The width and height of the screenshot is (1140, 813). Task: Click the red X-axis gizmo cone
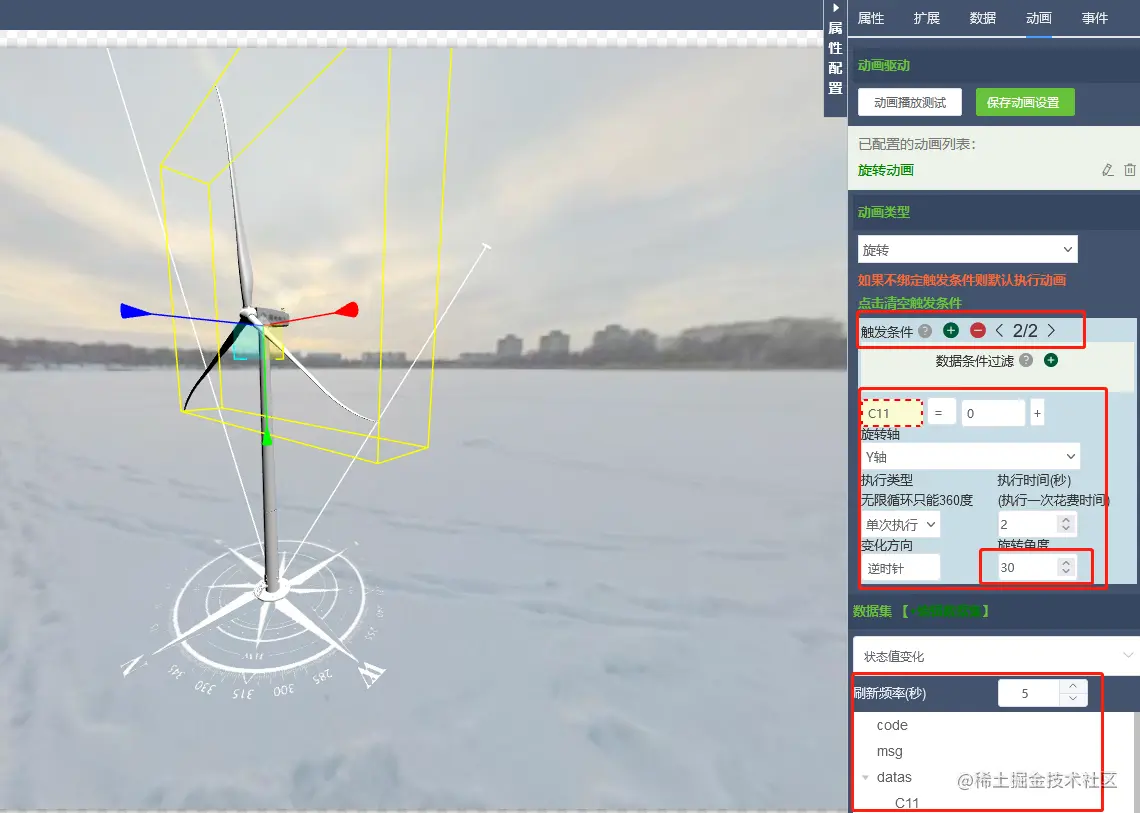point(347,310)
